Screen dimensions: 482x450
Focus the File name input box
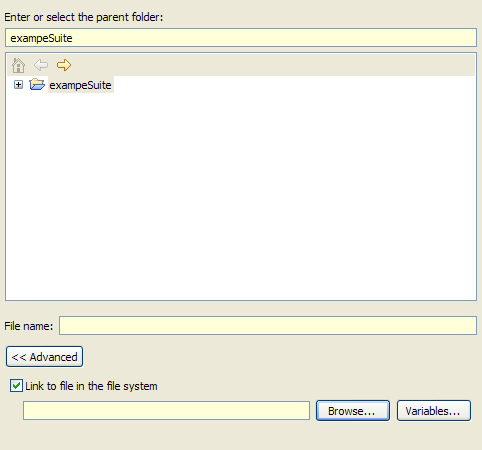tap(268, 325)
